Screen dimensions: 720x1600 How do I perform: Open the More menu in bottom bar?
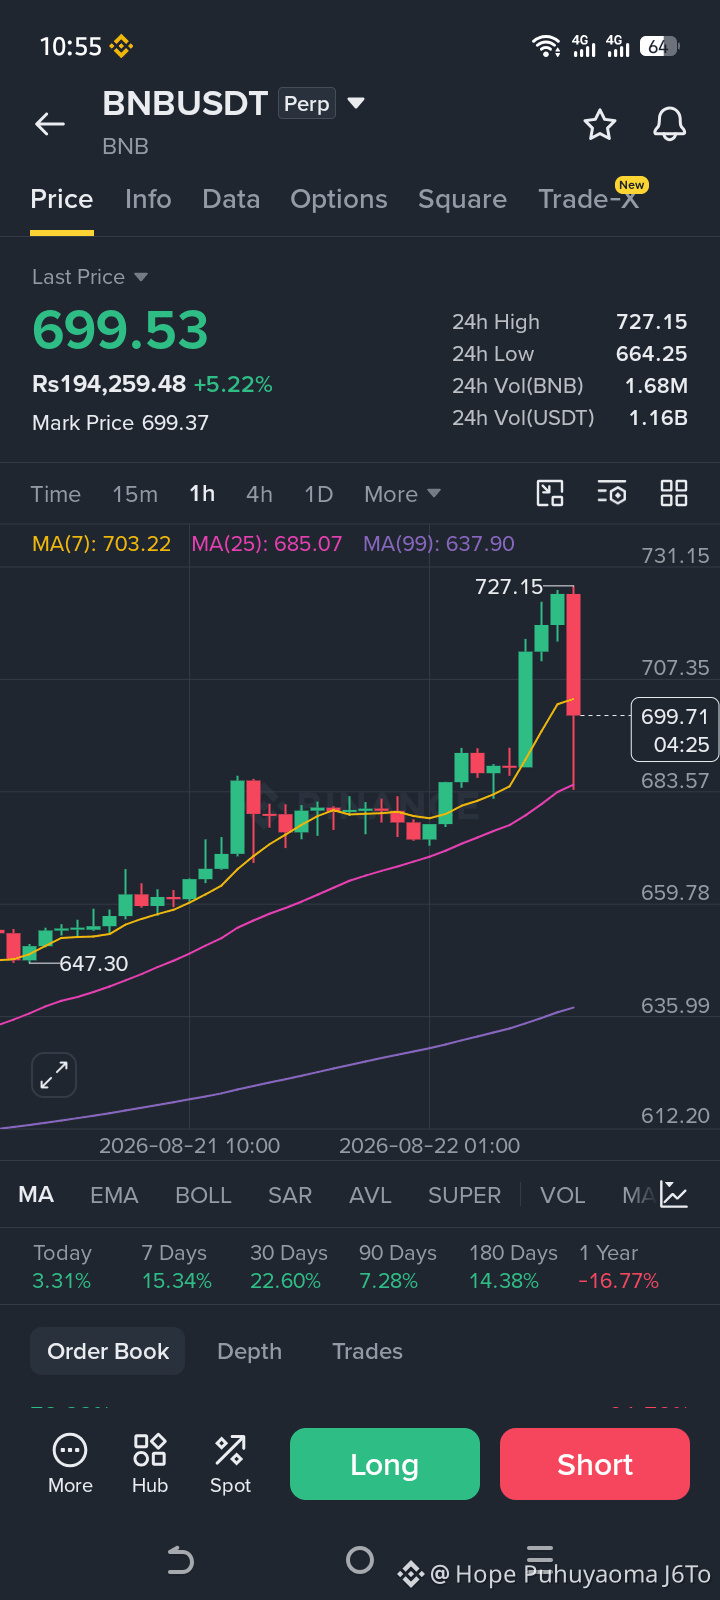pos(70,1464)
